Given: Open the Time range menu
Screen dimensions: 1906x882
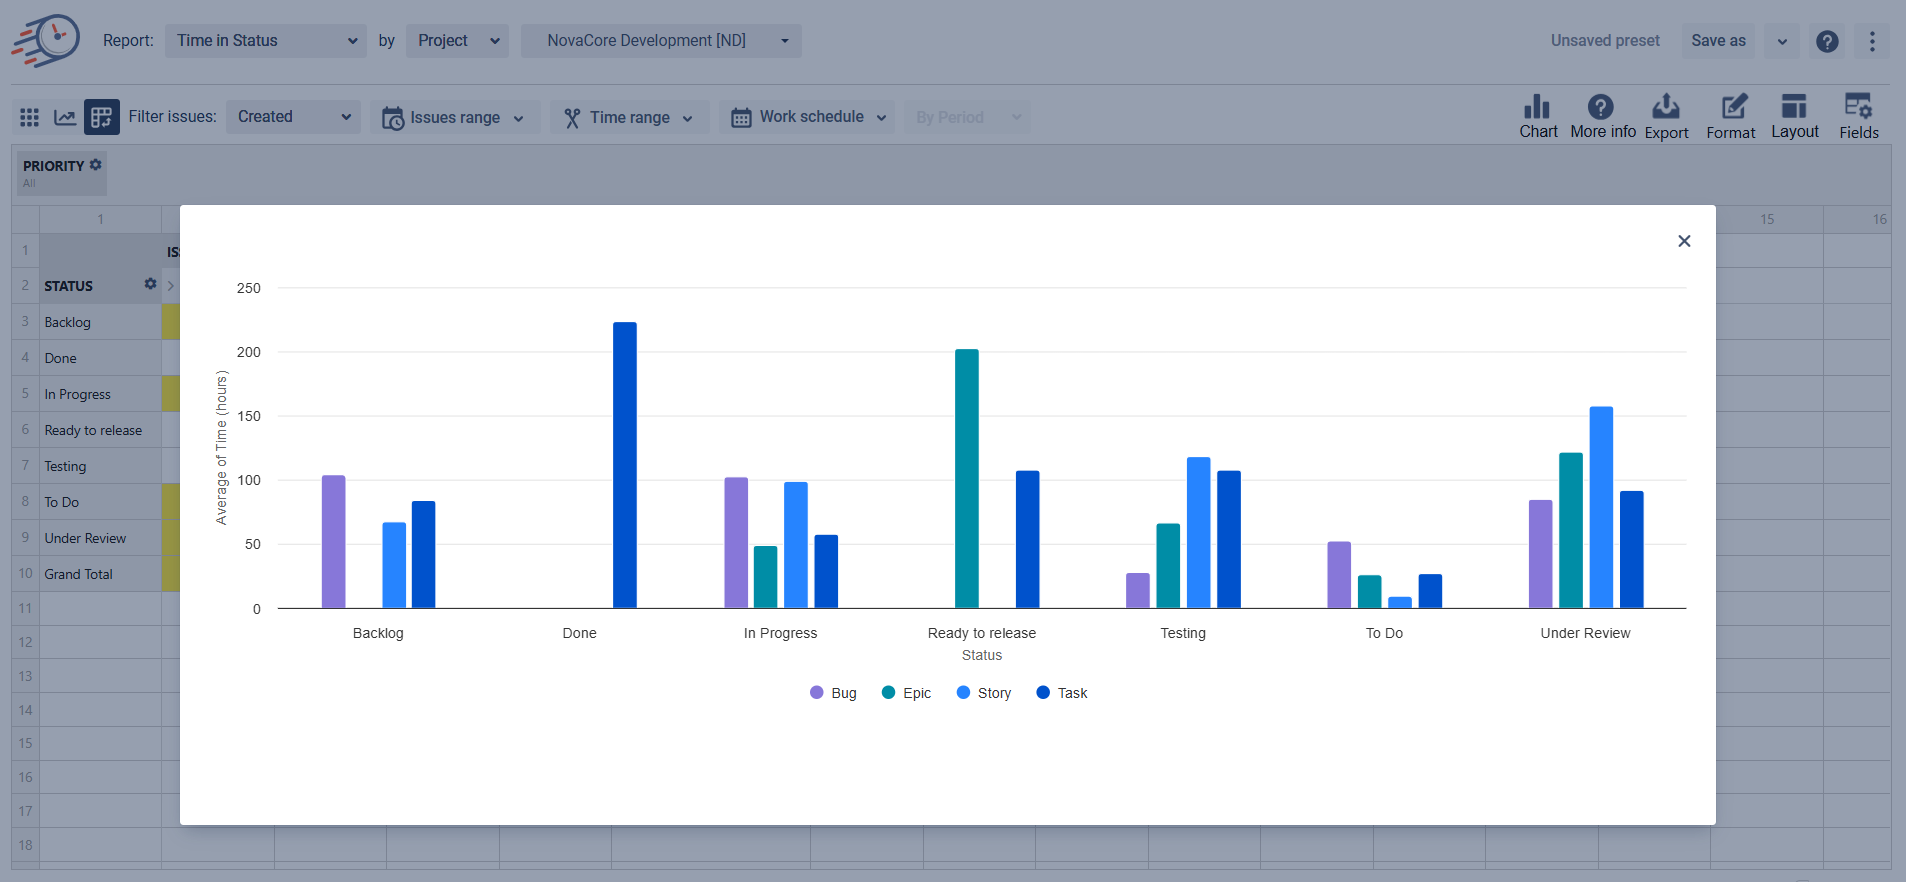Looking at the screenshot, I should pos(629,117).
